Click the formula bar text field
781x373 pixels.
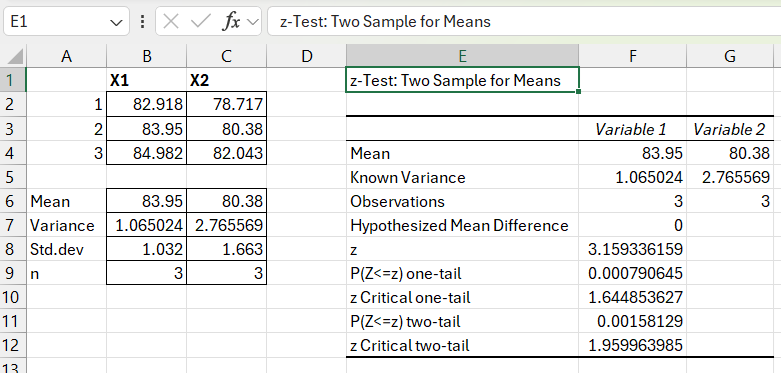point(524,21)
